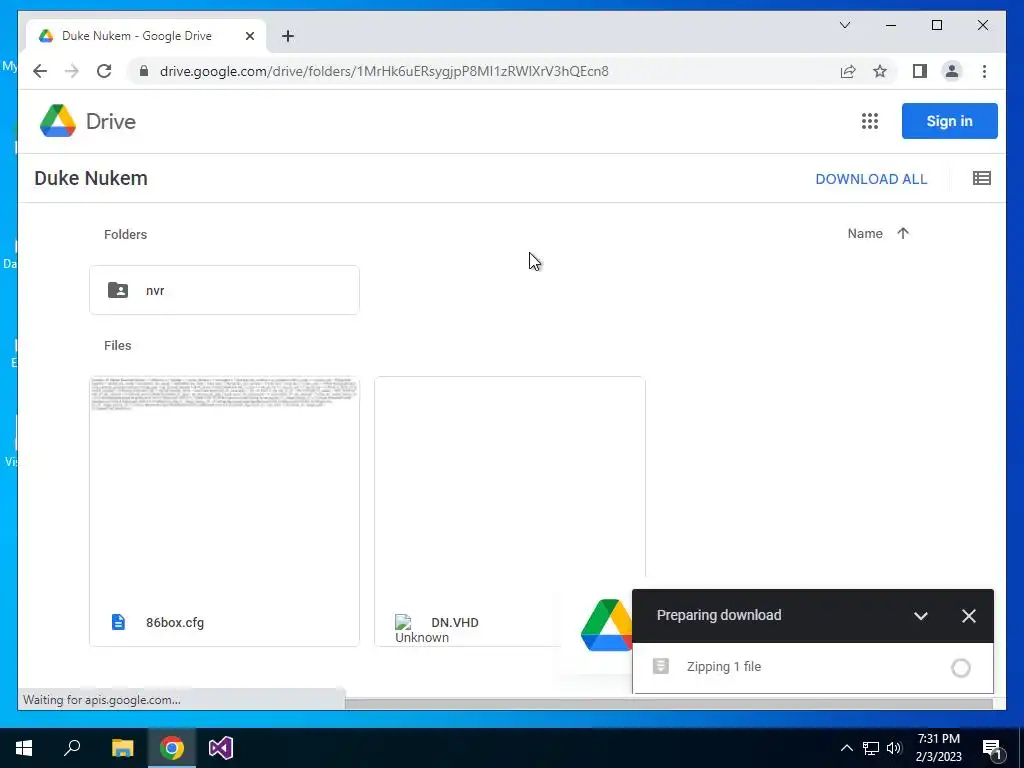Switch to list layout view
The height and width of the screenshot is (768, 1024).
(x=982, y=178)
